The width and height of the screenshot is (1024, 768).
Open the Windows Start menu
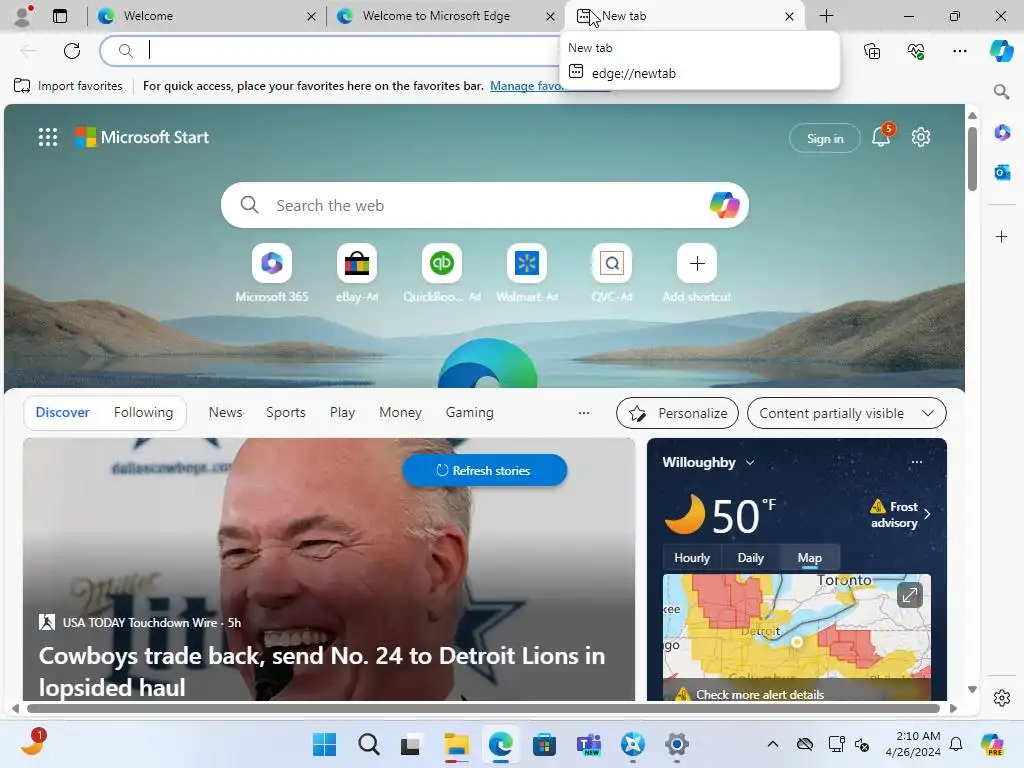[x=324, y=744]
